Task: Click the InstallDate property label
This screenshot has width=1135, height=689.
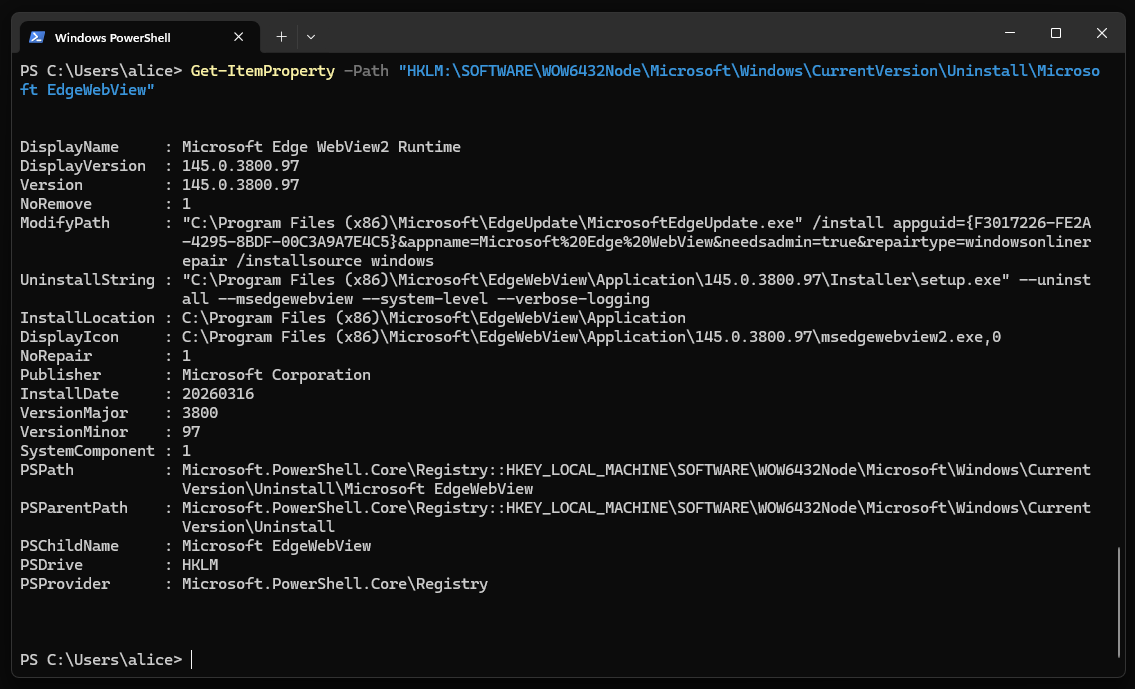Action: 69,394
